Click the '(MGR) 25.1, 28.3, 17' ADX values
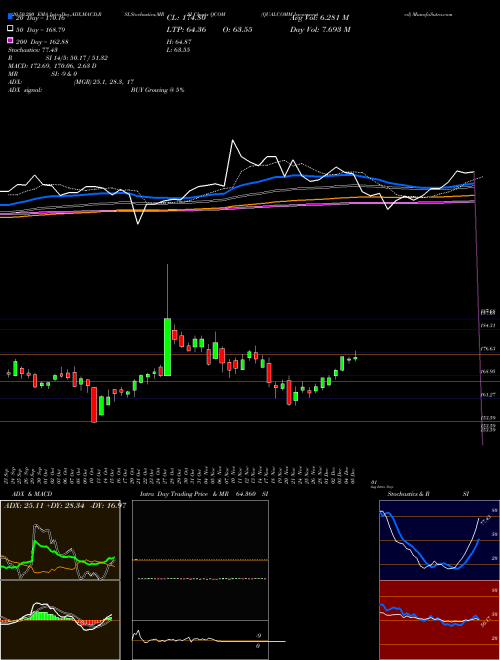Viewport: 500px width, 660px height. pyautogui.click(x=104, y=82)
